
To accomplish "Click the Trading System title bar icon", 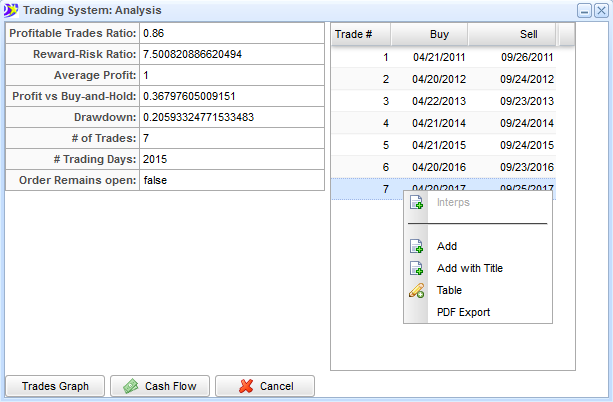I will [x=10, y=10].
